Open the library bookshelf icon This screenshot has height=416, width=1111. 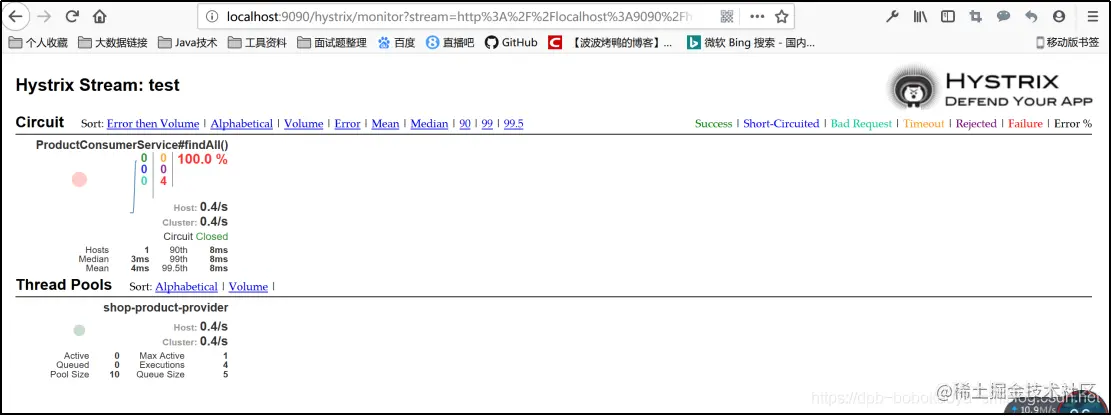920,16
